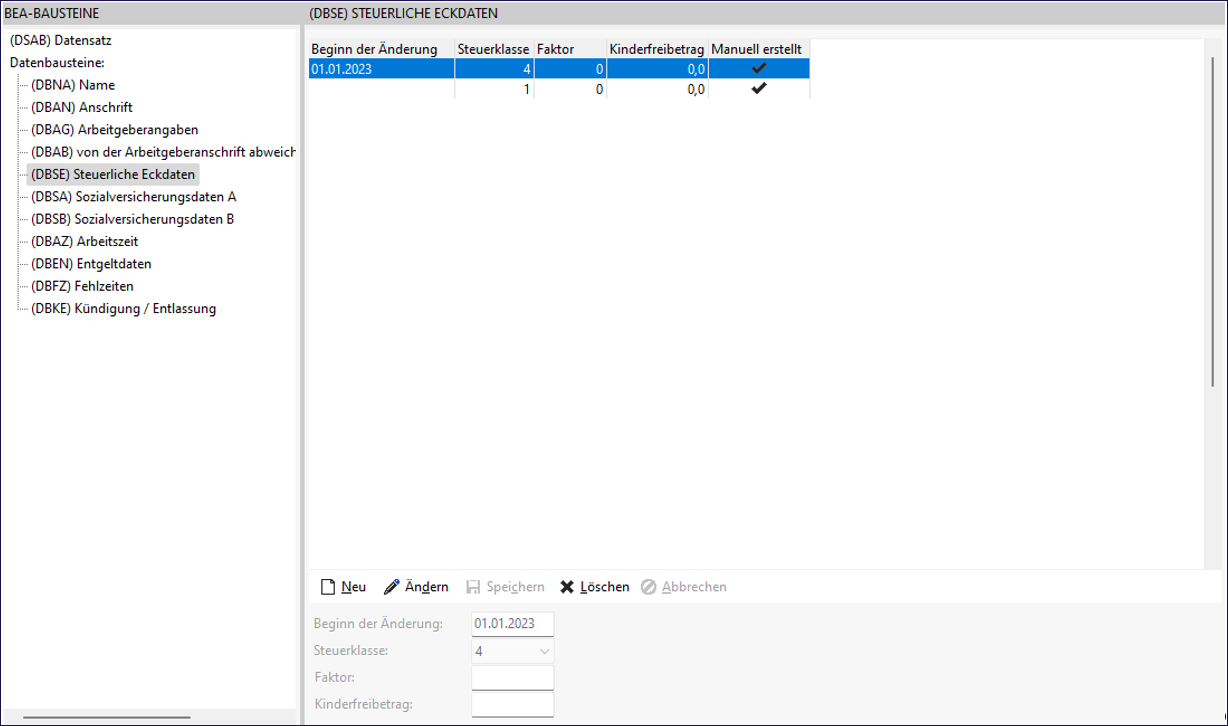Select the 01.01.2023 date cell in the table

tap(381, 69)
